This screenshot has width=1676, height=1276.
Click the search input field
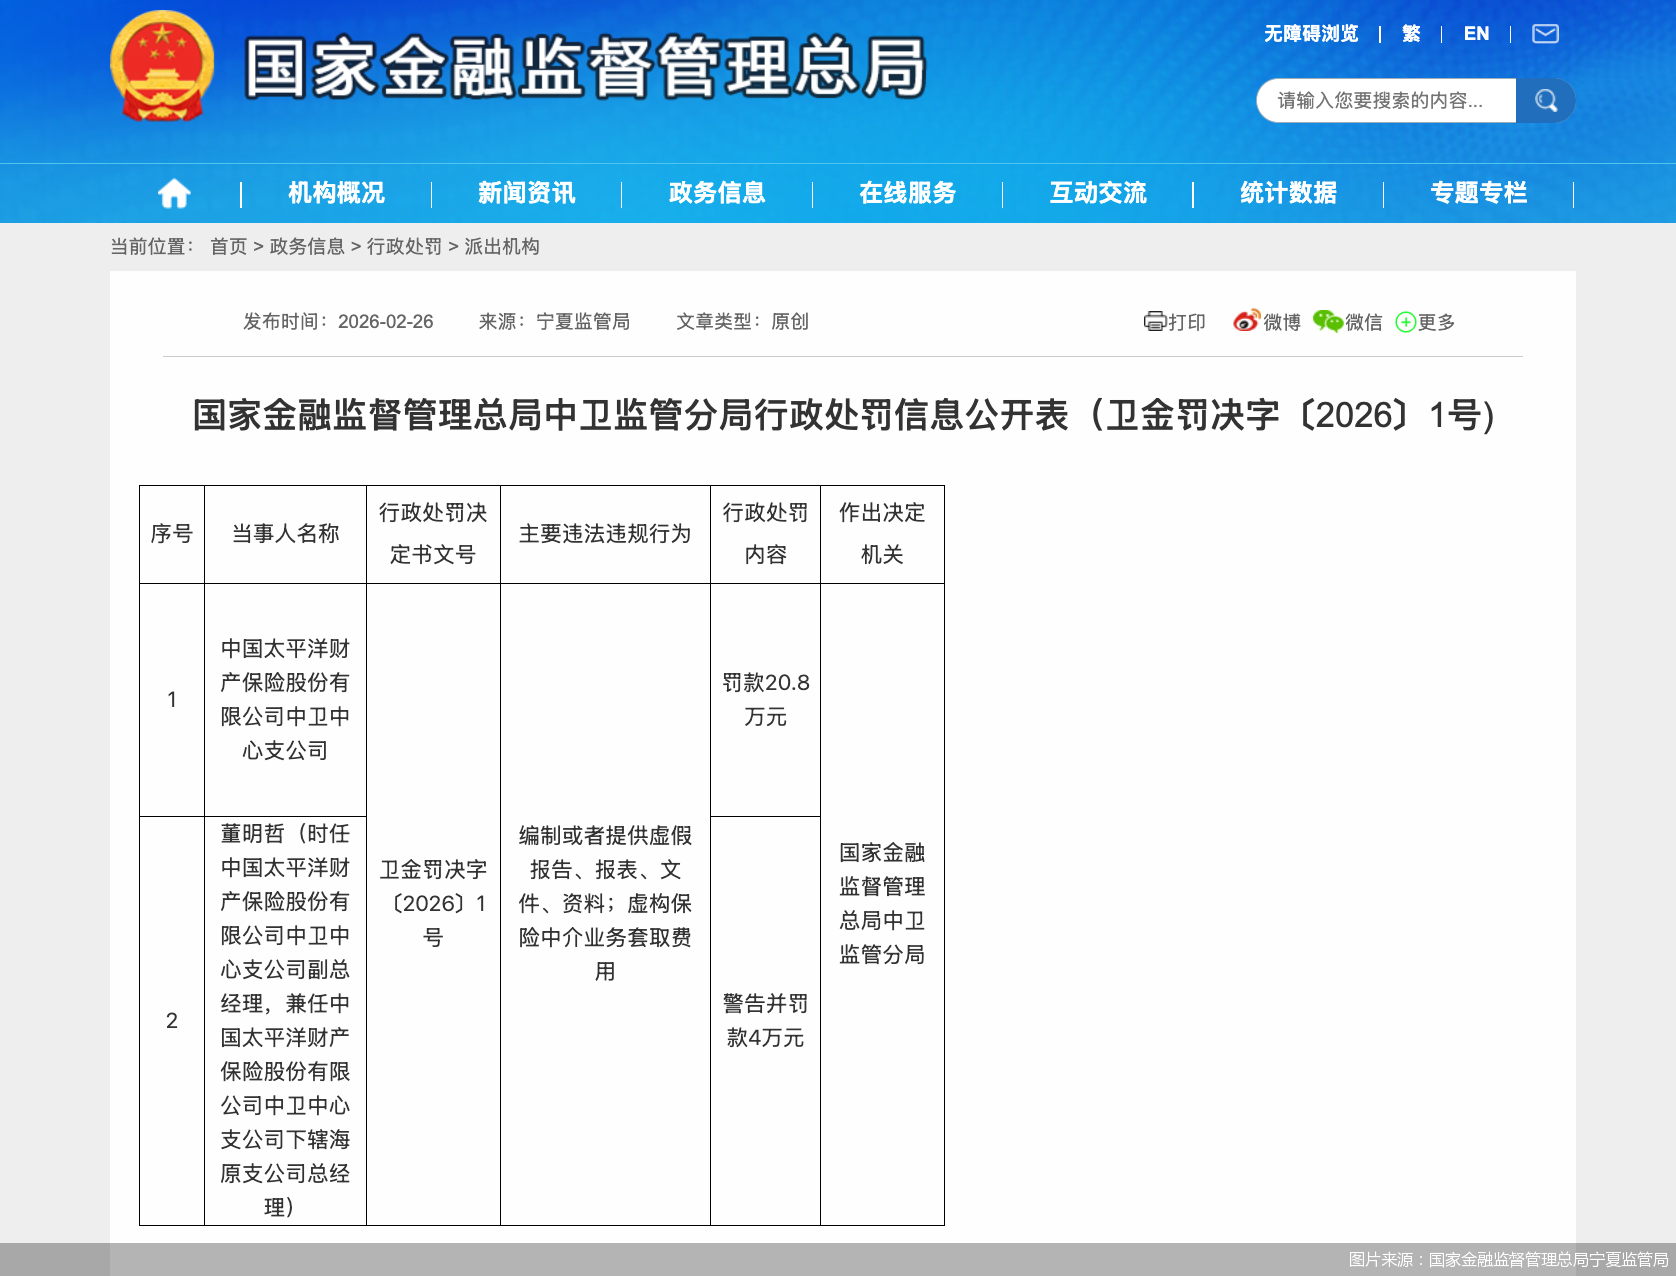pyautogui.click(x=1385, y=101)
